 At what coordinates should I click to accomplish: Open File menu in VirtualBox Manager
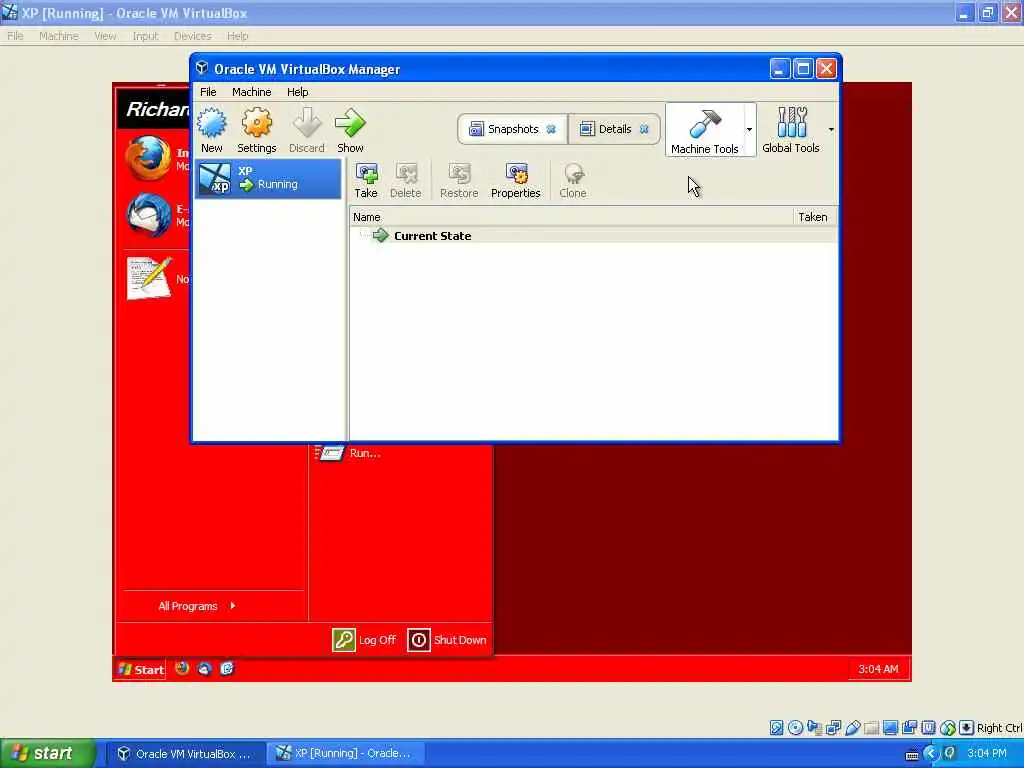[208, 92]
